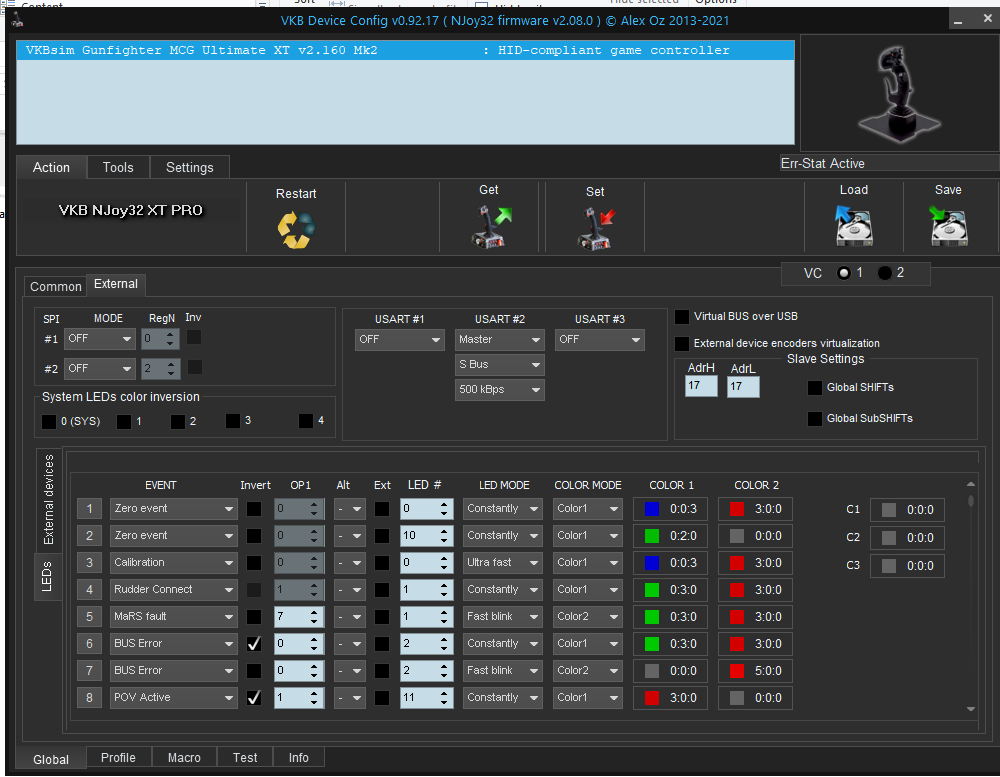The height and width of the screenshot is (777, 1000).
Task: Select VC radio option 1
Action: click(x=844, y=273)
